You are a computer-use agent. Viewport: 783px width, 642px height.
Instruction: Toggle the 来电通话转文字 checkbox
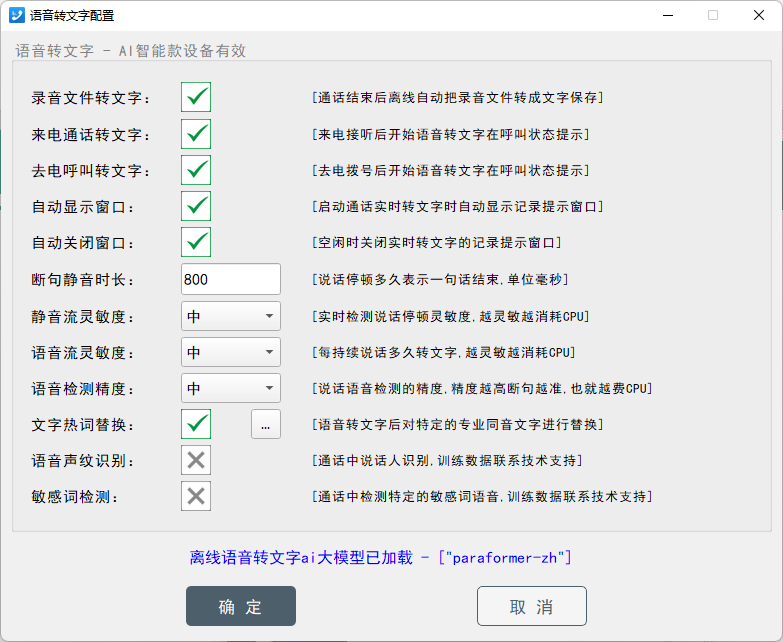196,134
